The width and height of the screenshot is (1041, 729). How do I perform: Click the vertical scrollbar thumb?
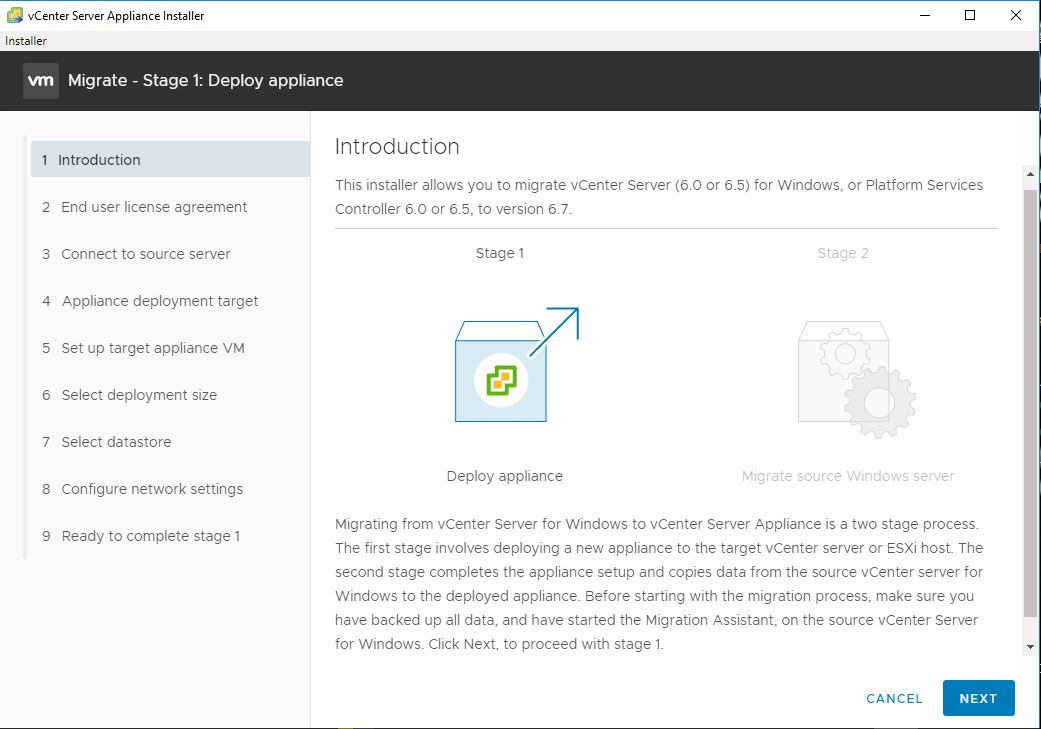point(1030,400)
